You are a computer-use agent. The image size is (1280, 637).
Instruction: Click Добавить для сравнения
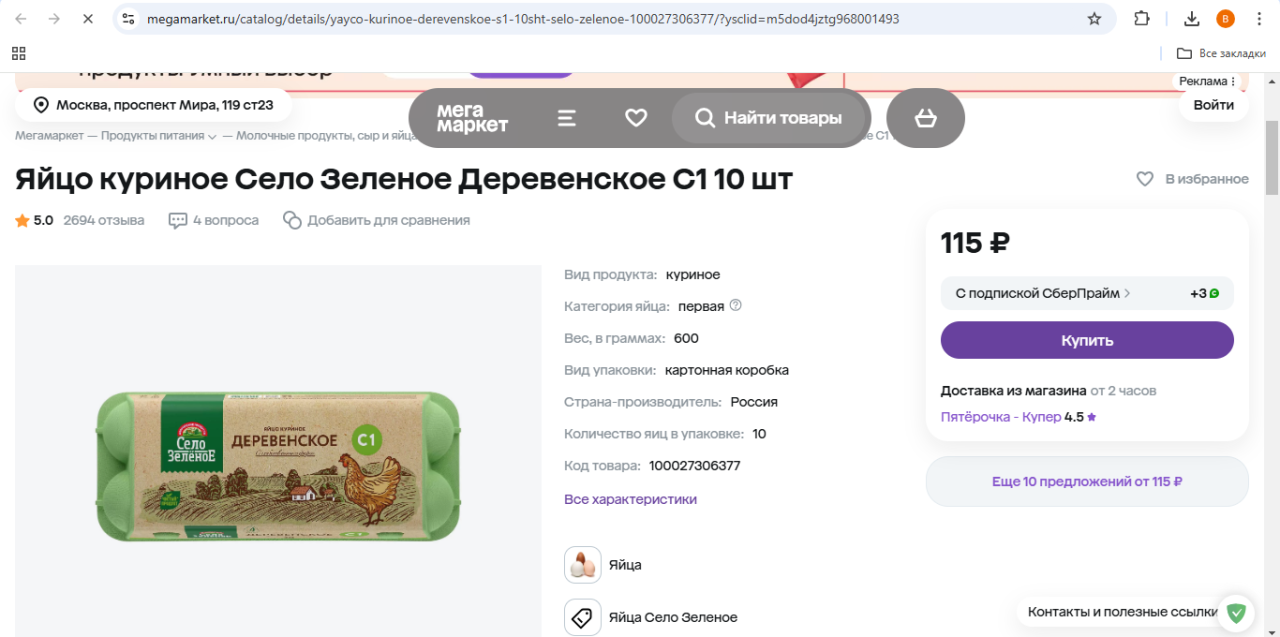pyautogui.click(x=377, y=220)
